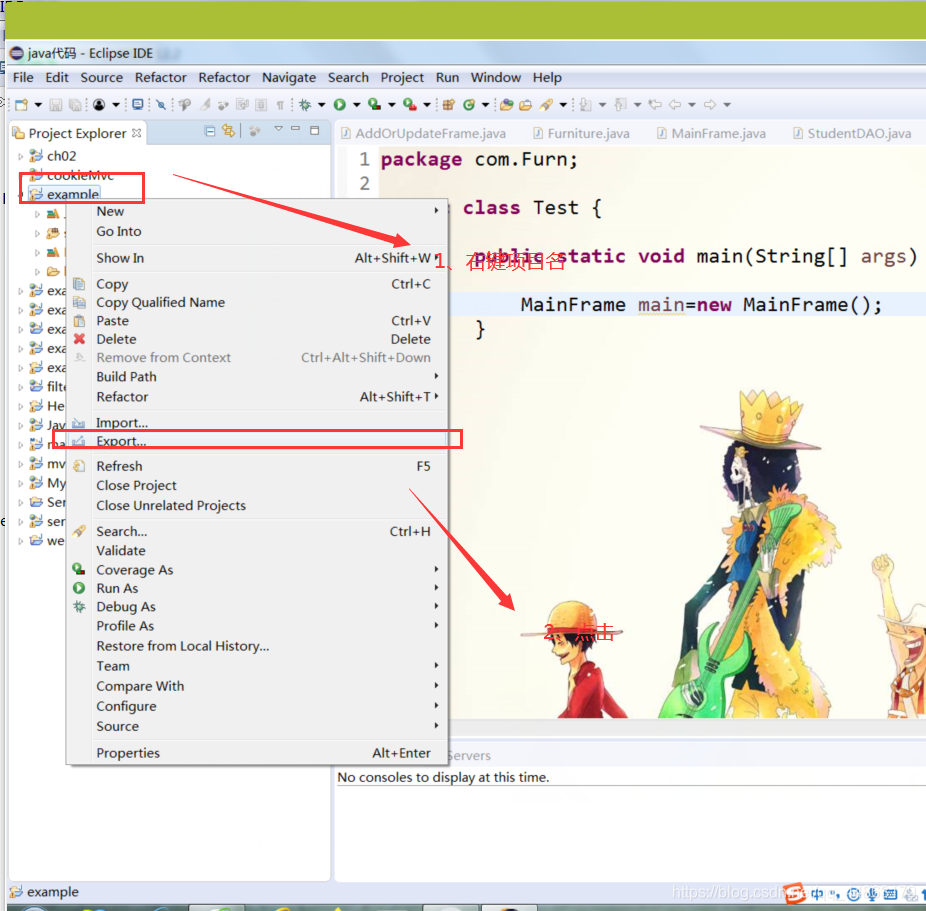Navigate Forward with right arrow icon

point(710,105)
